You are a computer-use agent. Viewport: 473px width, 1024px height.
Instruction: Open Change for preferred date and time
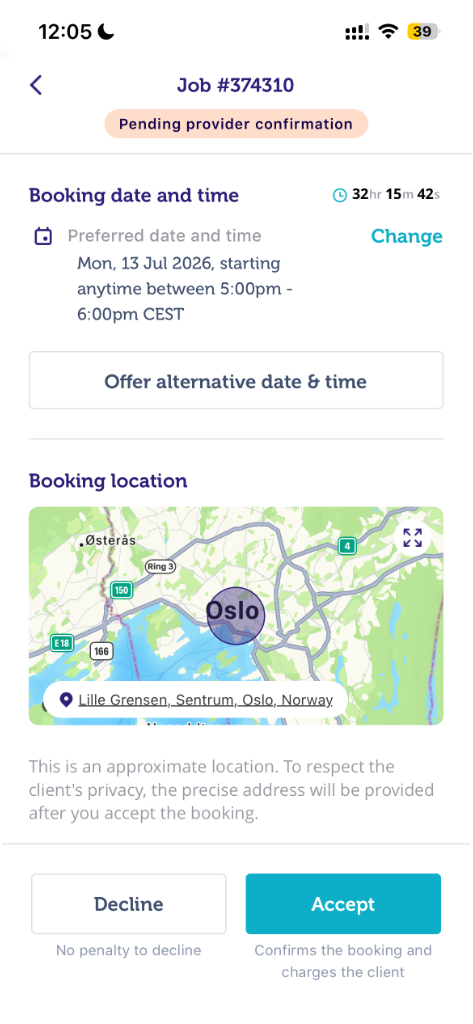coord(406,236)
